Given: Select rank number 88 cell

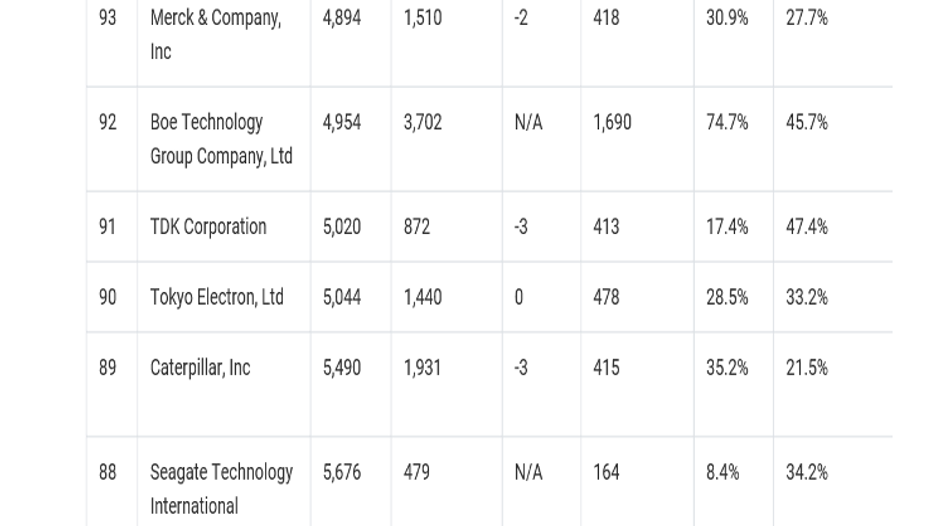Looking at the screenshot, I should point(107,472).
